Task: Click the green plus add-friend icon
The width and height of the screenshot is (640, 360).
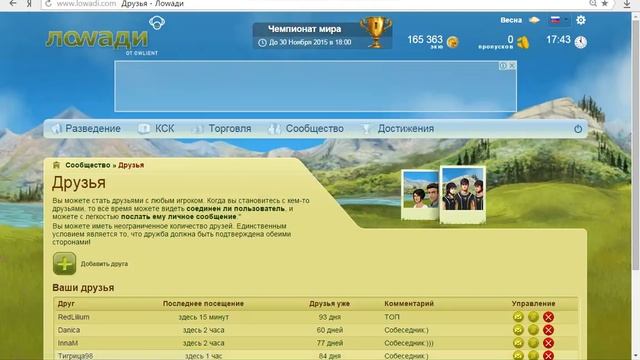Action: pyautogui.click(x=64, y=263)
